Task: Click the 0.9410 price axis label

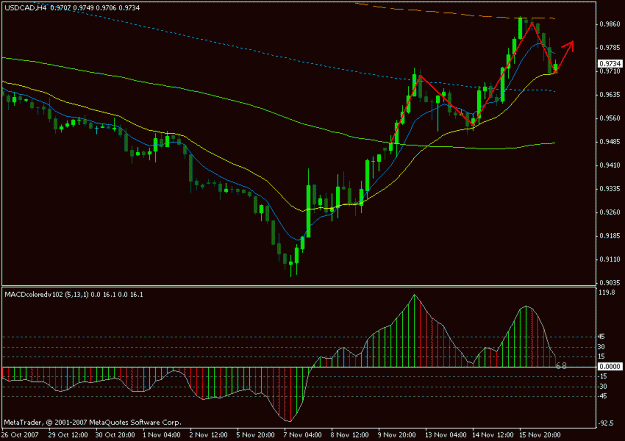Action: (610, 165)
